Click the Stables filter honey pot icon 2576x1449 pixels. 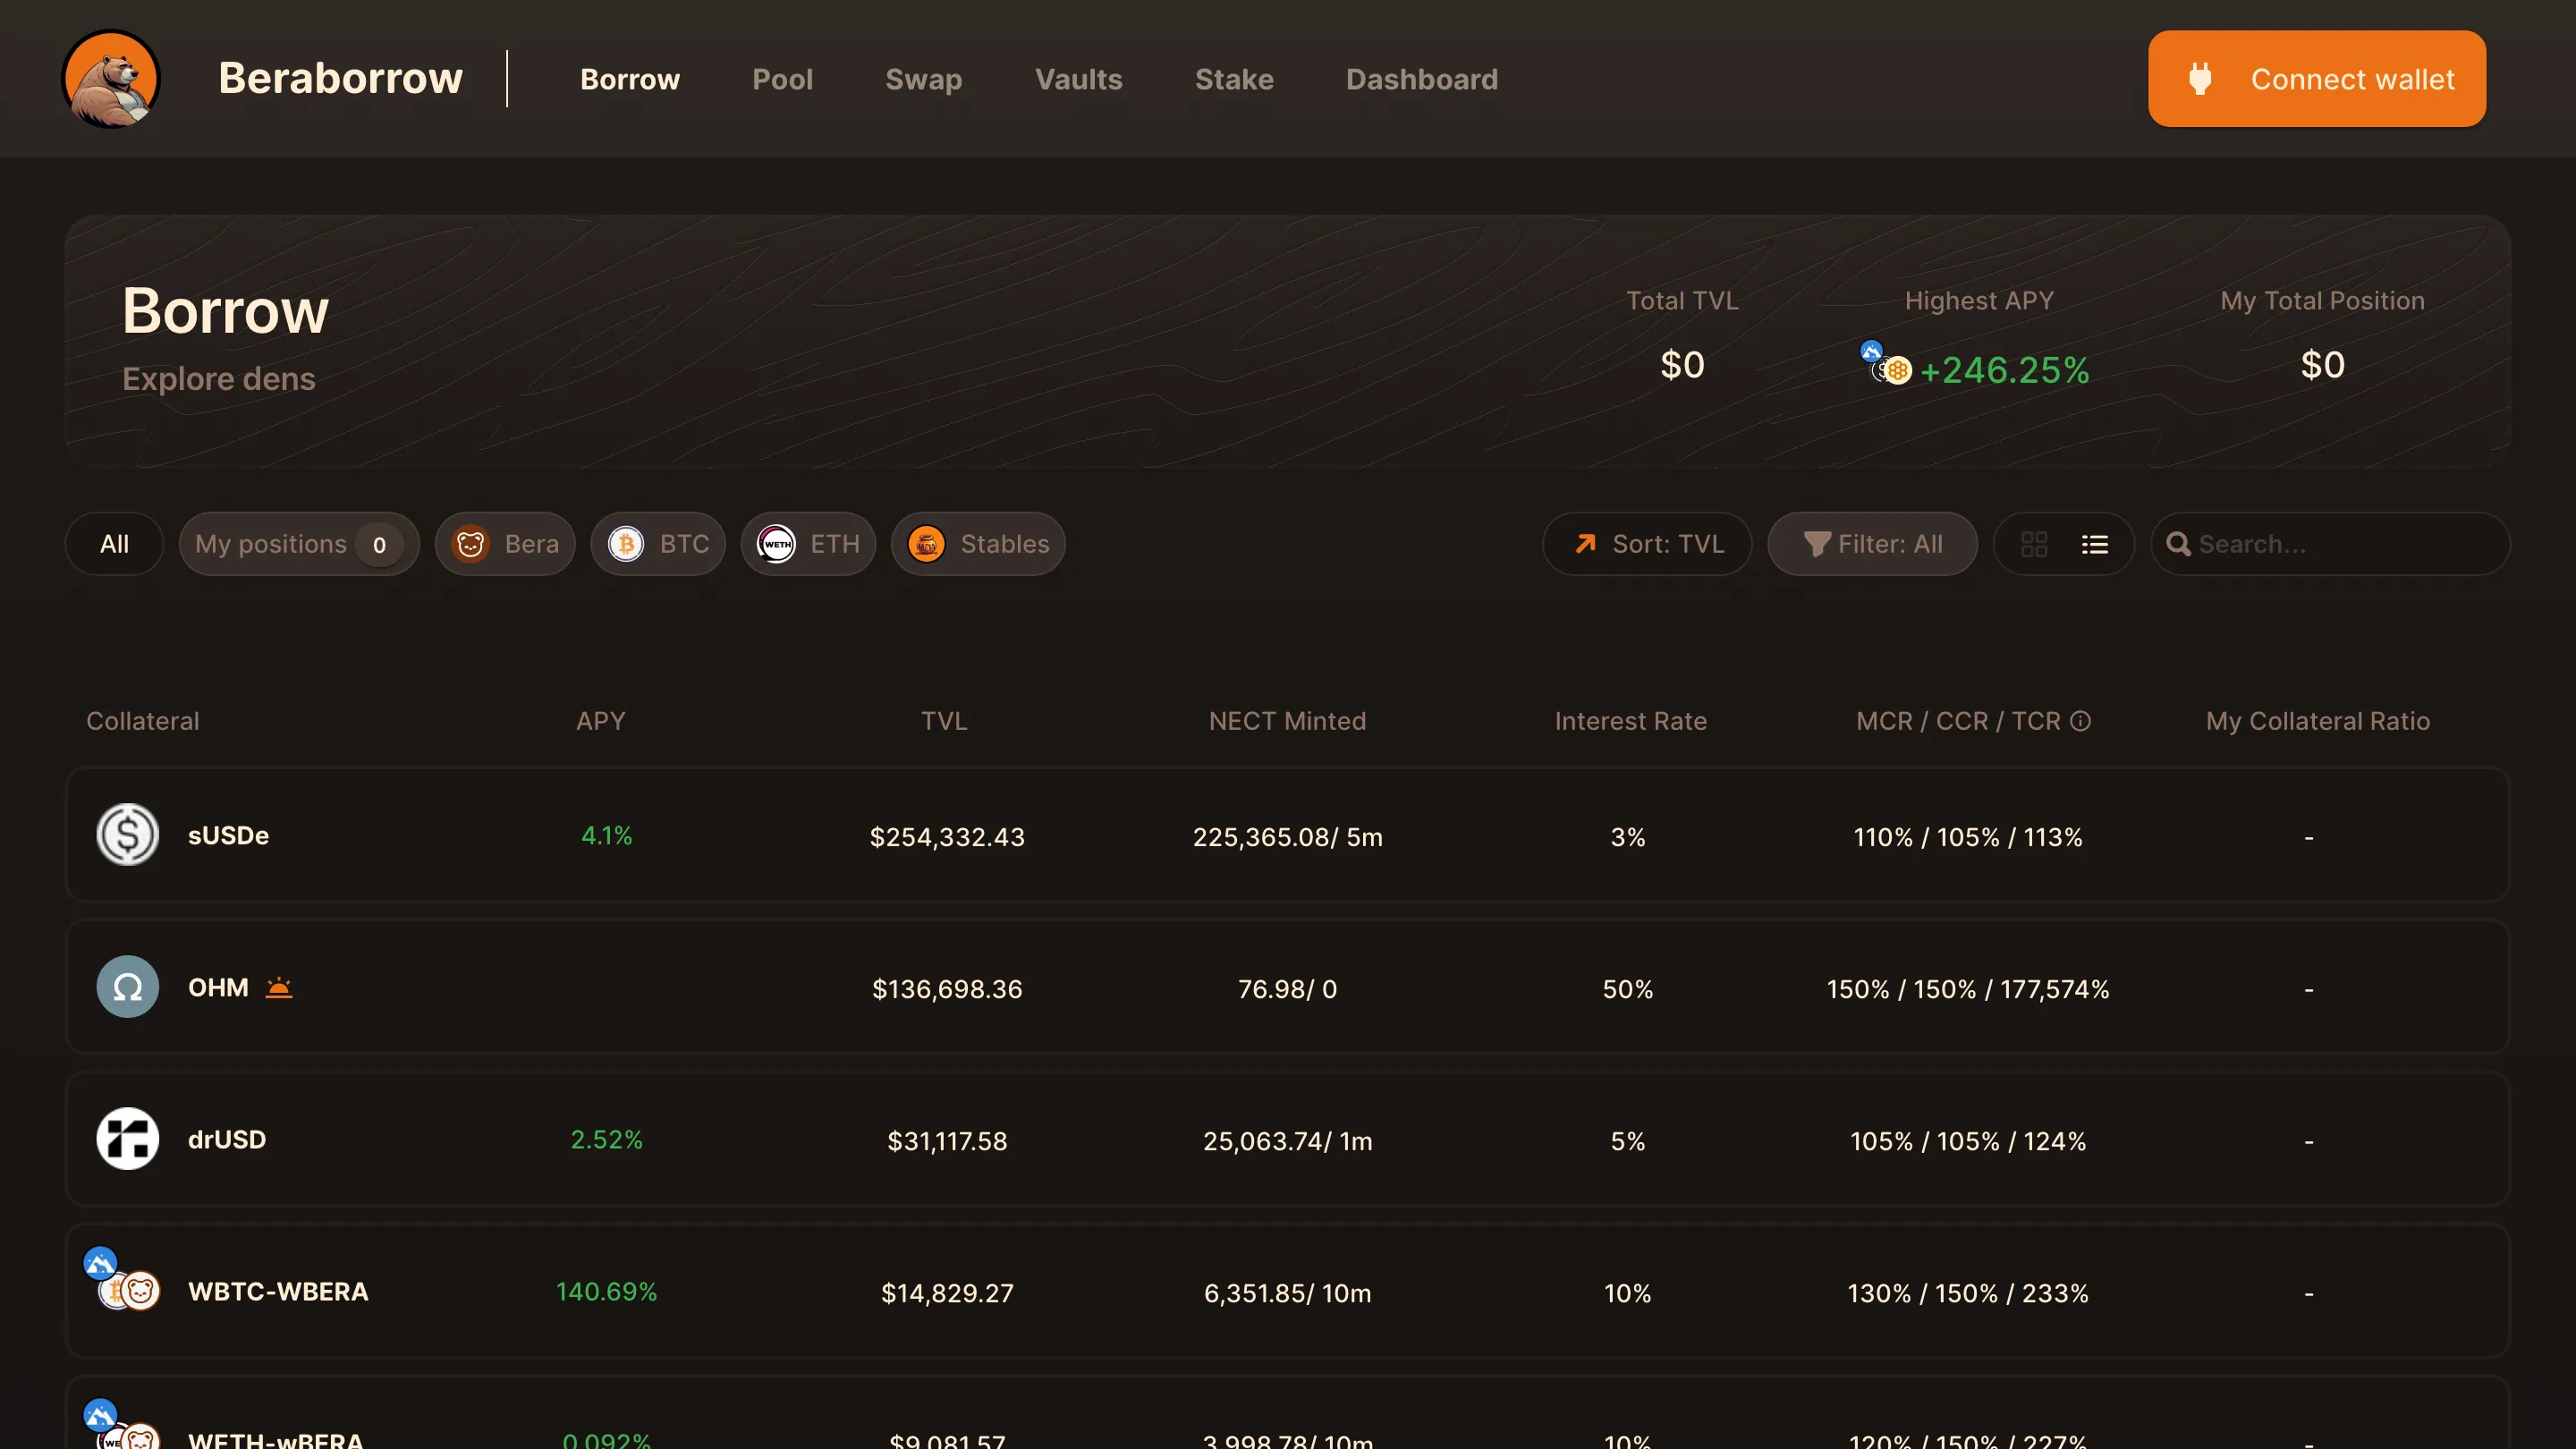(x=927, y=544)
